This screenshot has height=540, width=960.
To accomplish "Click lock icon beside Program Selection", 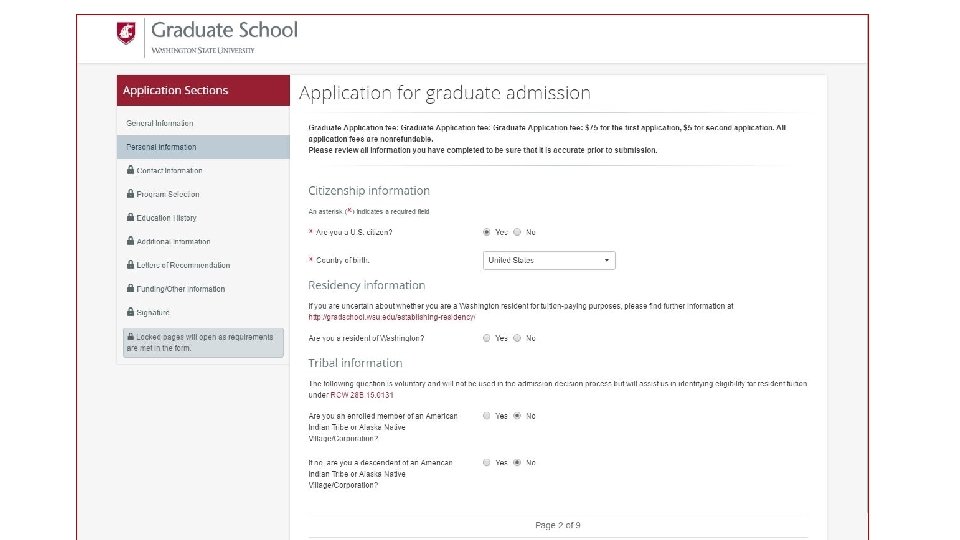I will (131, 194).
